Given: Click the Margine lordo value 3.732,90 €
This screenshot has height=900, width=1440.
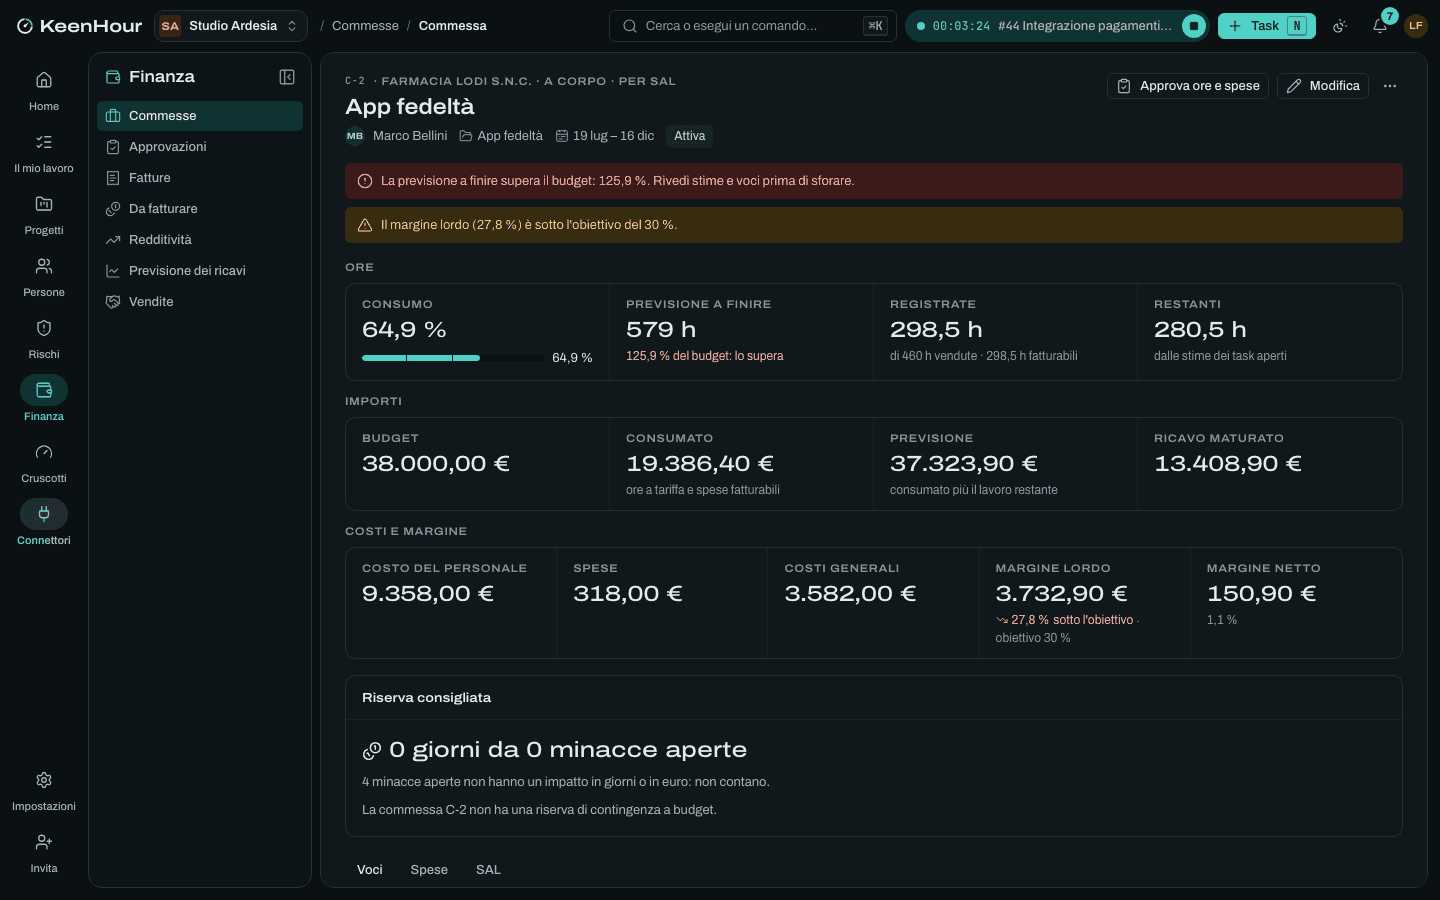Looking at the screenshot, I should tap(1061, 594).
